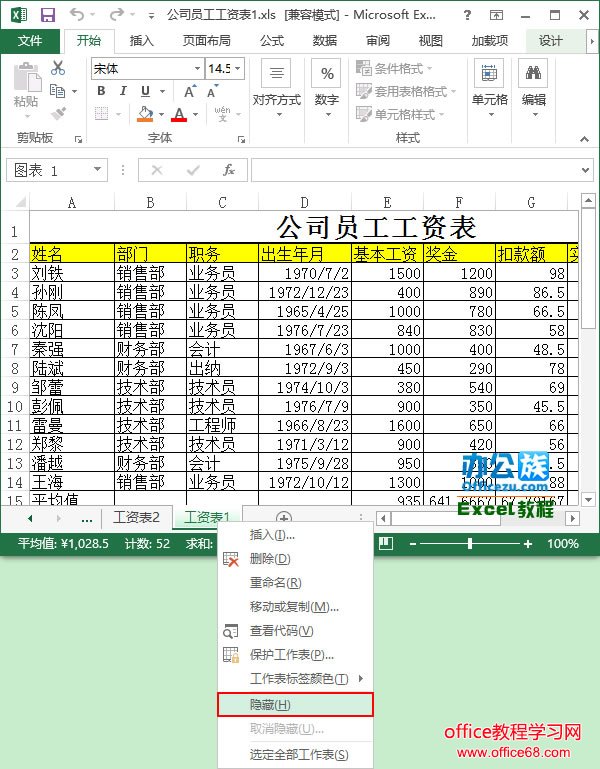
Task: Click the formula bar Enter checkmark icon
Action: pyautogui.click(x=193, y=170)
